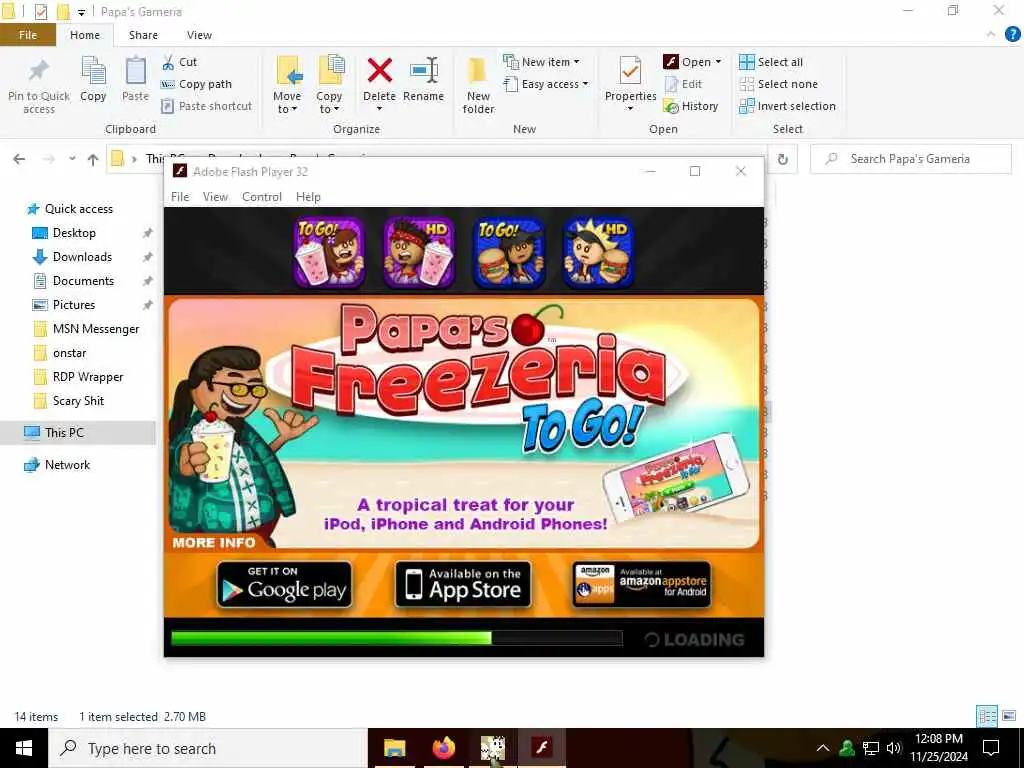Open the Windows Start menu
1024x768 pixels.
click(x=24, y=748)
